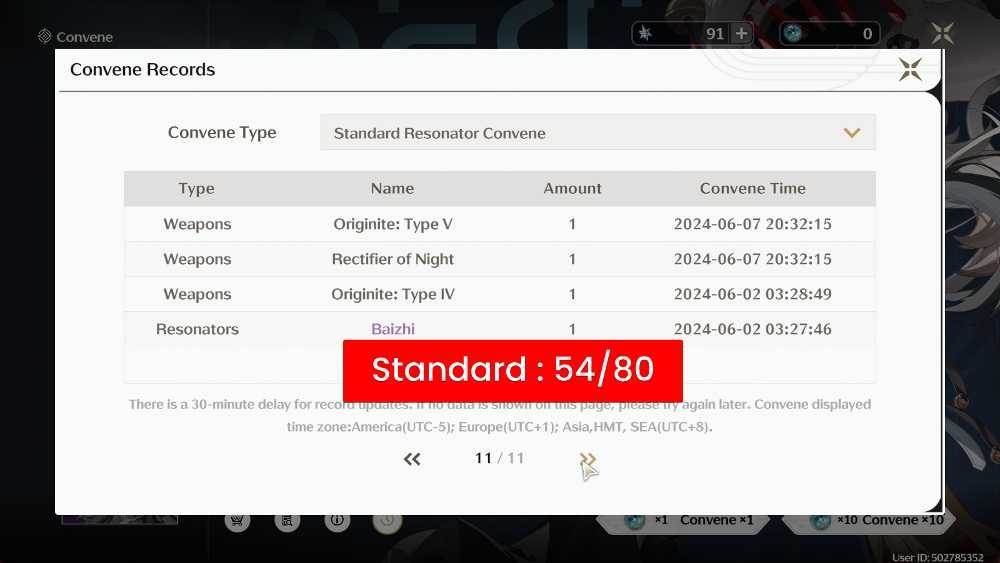Click the Resonators type cell
The height and width of the screenshot is (563, 1000).
click(x=197, y=329)
